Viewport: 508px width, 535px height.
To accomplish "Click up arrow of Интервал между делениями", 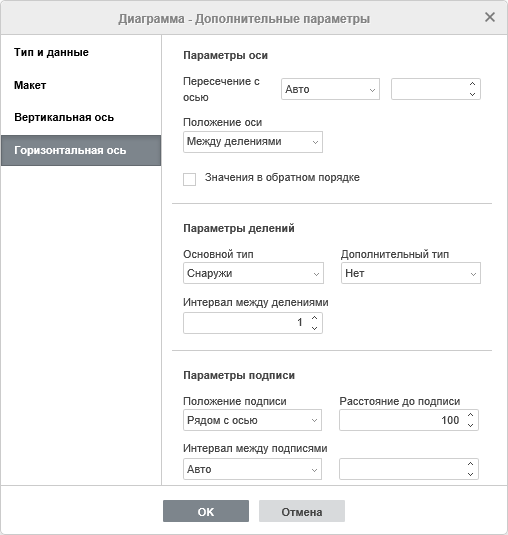I will [x=315, y=318].
